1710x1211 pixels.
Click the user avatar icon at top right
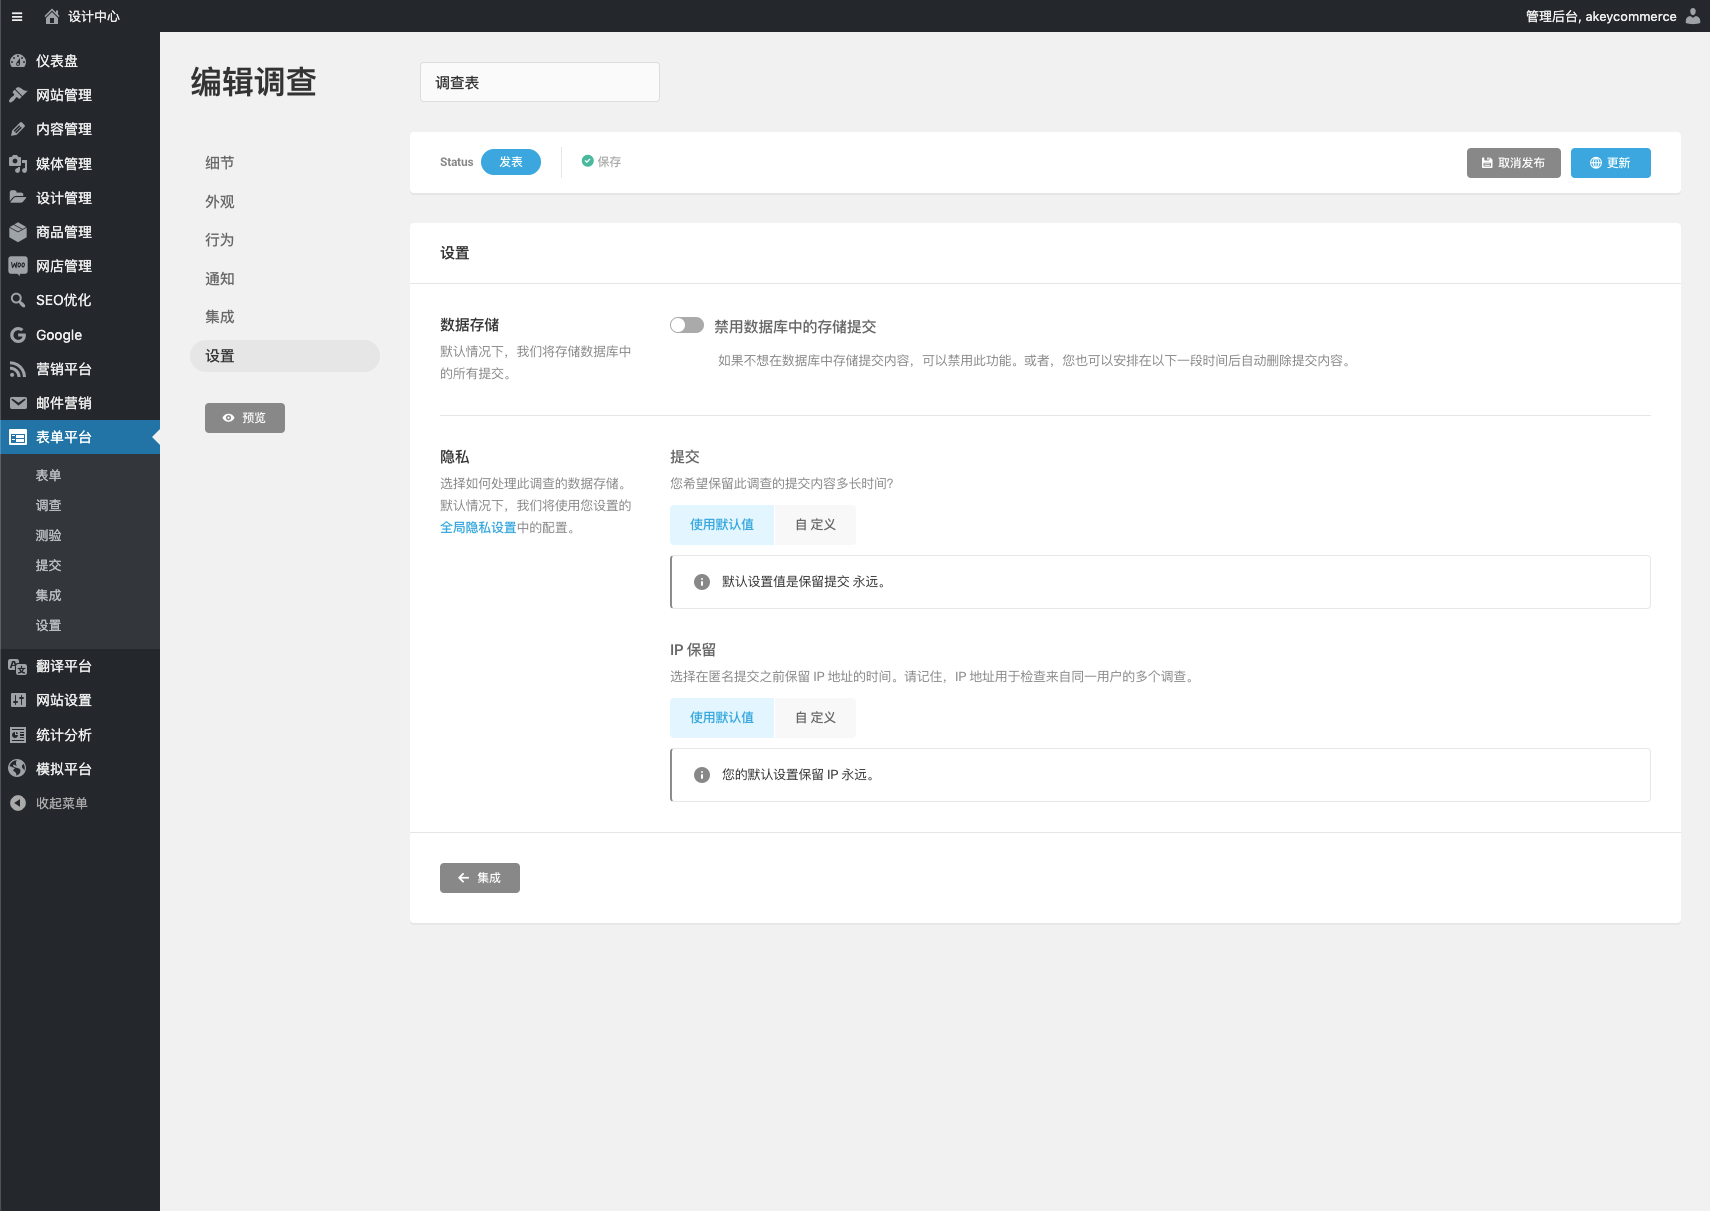1693,16
